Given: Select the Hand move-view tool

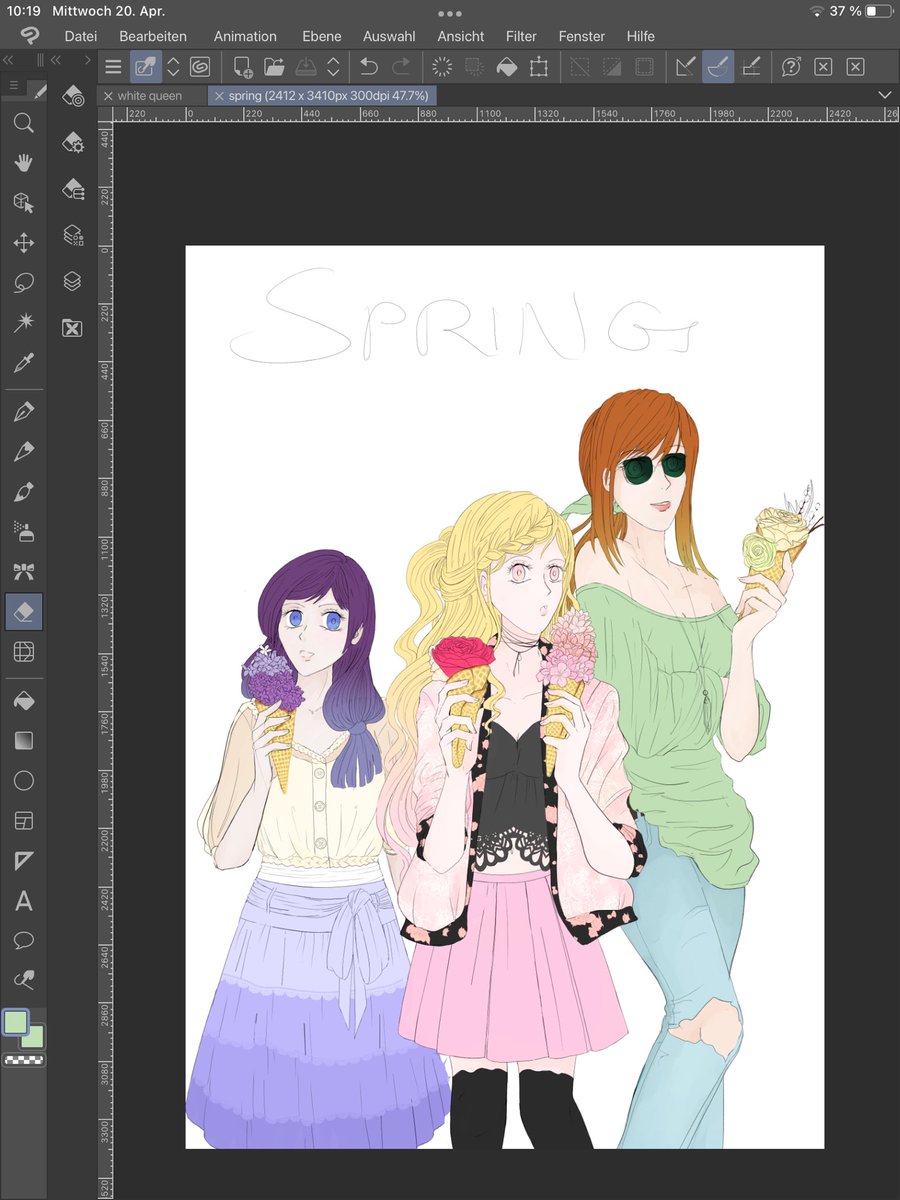Looking at the screenshot, I should click(24, 163).
